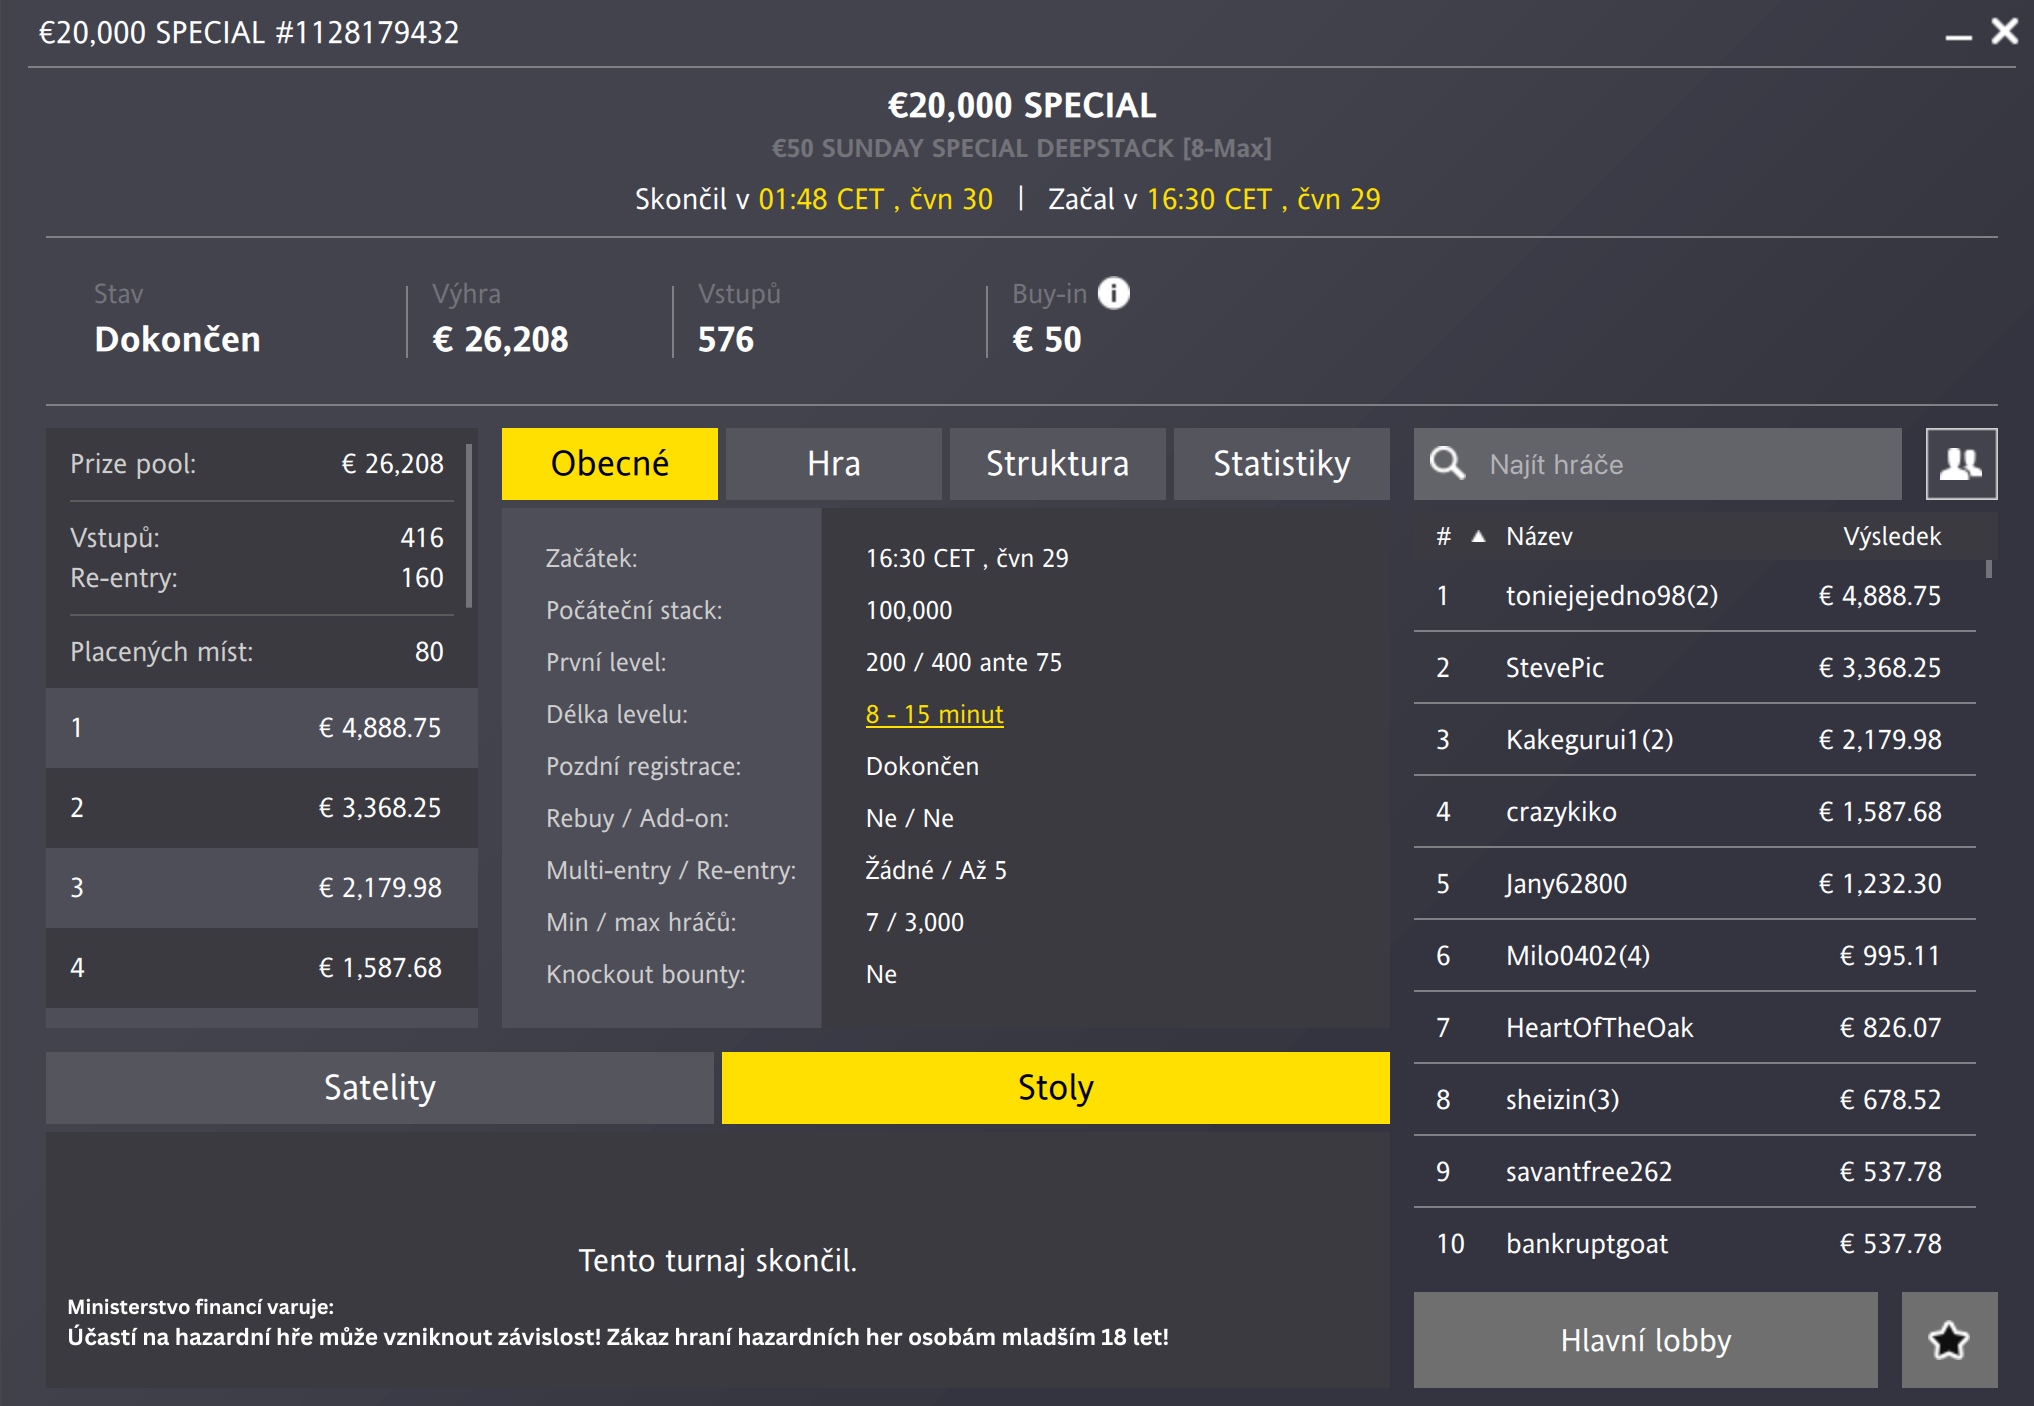This screenshot has height=1406, width=2034.
Task: Open the 8 - 15 minut link
Action: 934,714
